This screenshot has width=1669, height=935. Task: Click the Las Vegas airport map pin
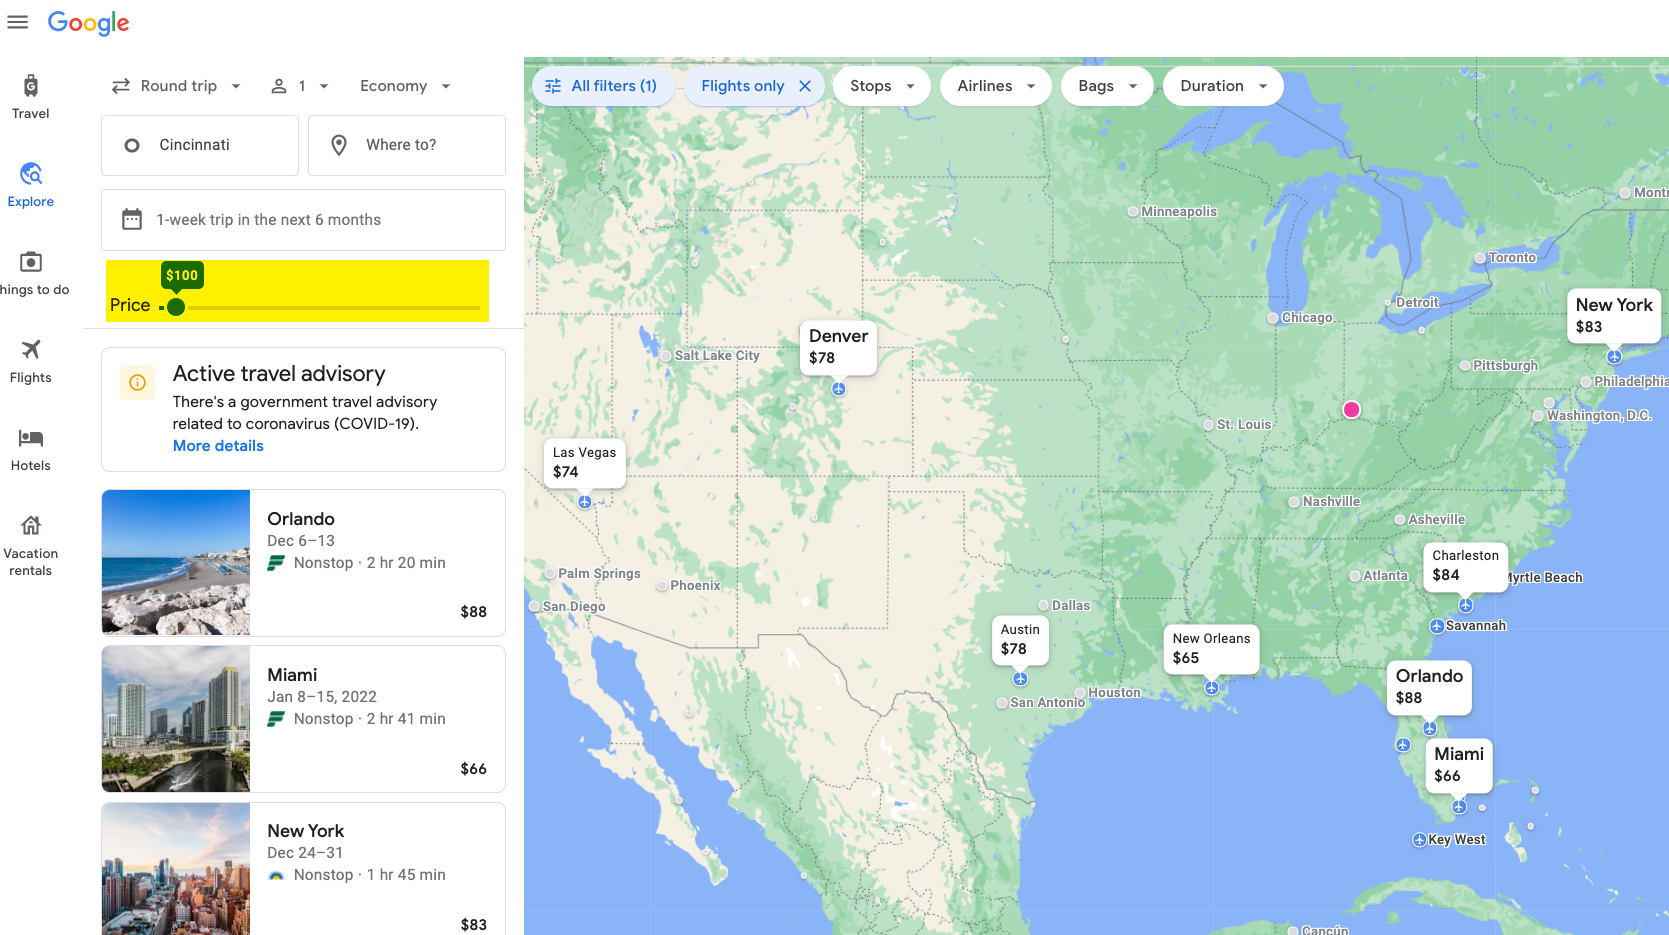(585, 502)
